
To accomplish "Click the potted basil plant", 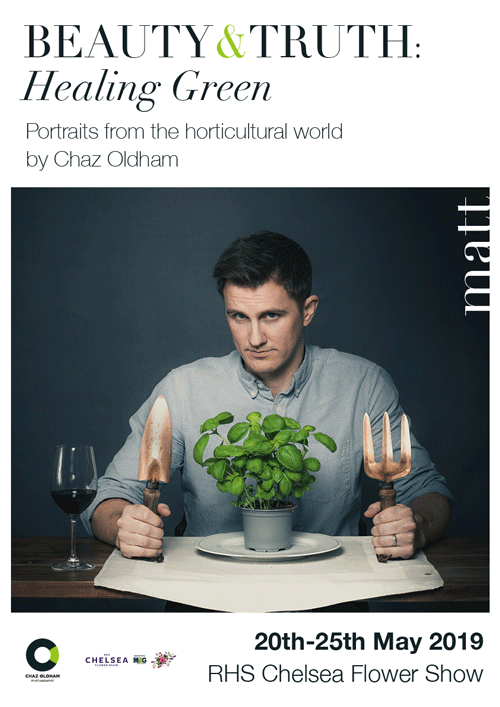I will click(266, 480).
